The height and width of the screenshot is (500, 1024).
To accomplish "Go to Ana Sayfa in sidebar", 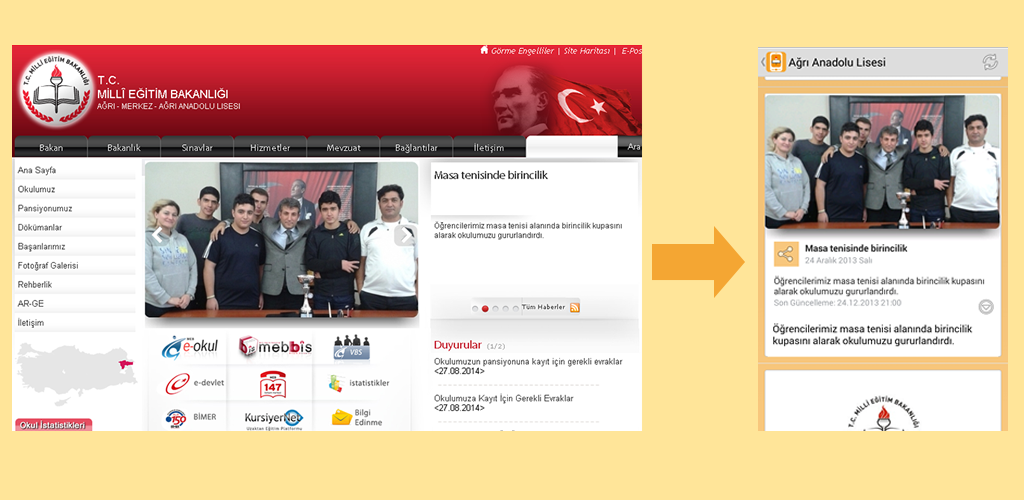I will coord(74,170).
